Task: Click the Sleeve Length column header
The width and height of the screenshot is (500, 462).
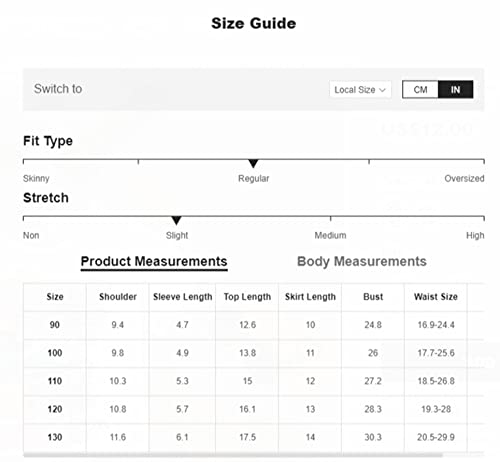Action: coord(182,297)
